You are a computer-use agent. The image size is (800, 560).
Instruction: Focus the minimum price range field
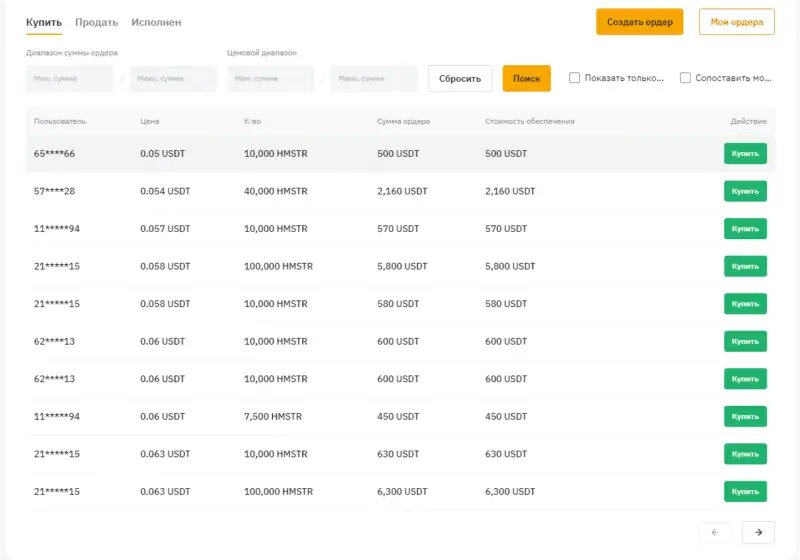coord(271,79)
